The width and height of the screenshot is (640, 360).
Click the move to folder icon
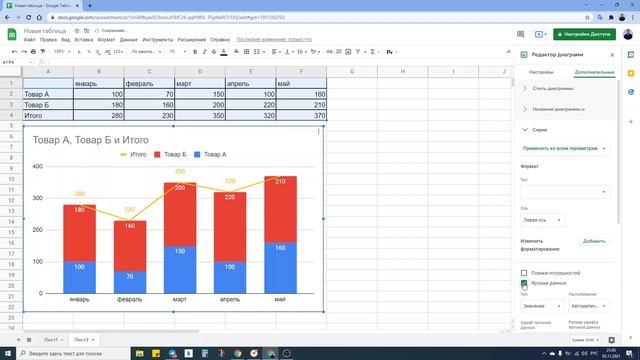click(87, 31)
